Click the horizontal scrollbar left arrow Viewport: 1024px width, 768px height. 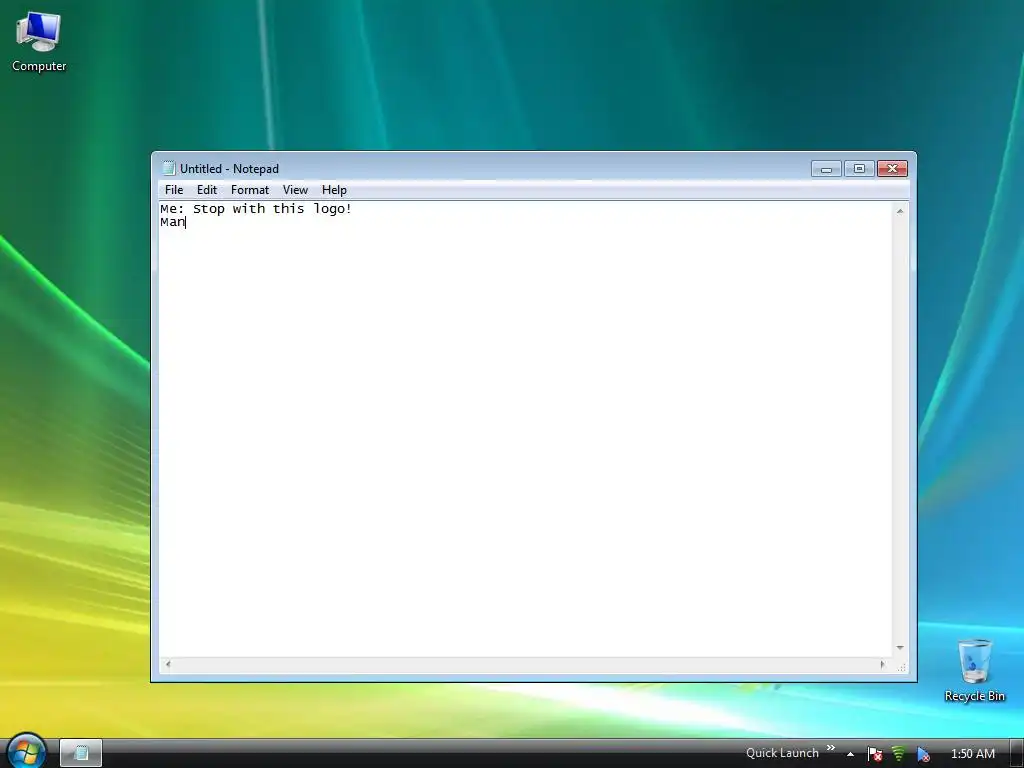point(168,664)
